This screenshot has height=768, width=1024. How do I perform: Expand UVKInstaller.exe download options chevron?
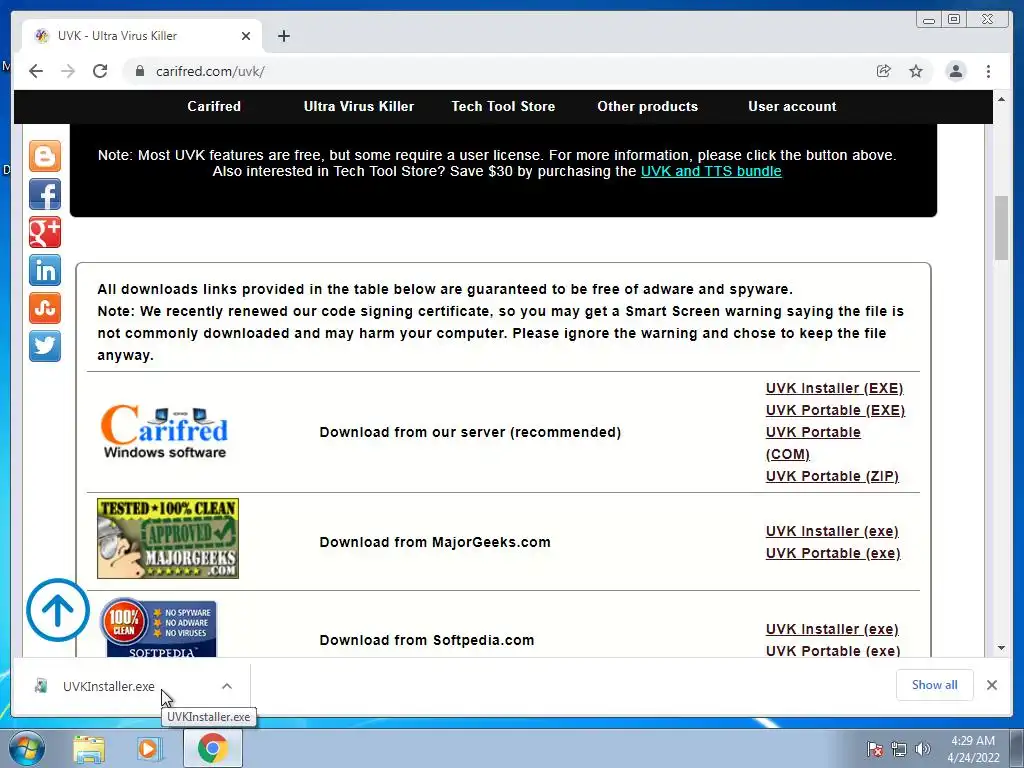227,686
